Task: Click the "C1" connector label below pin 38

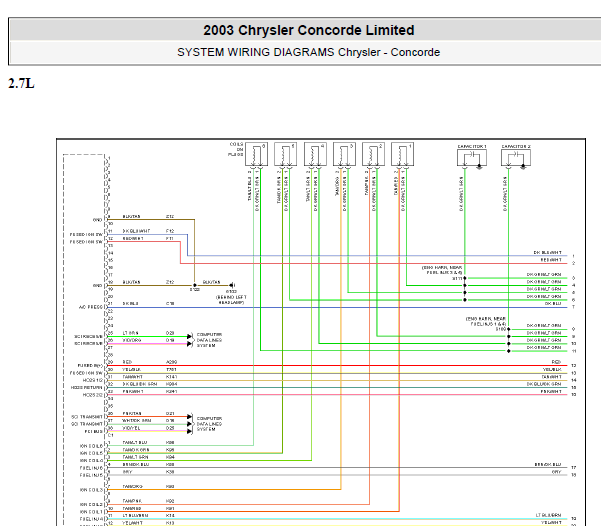Action: coord(111,435)
